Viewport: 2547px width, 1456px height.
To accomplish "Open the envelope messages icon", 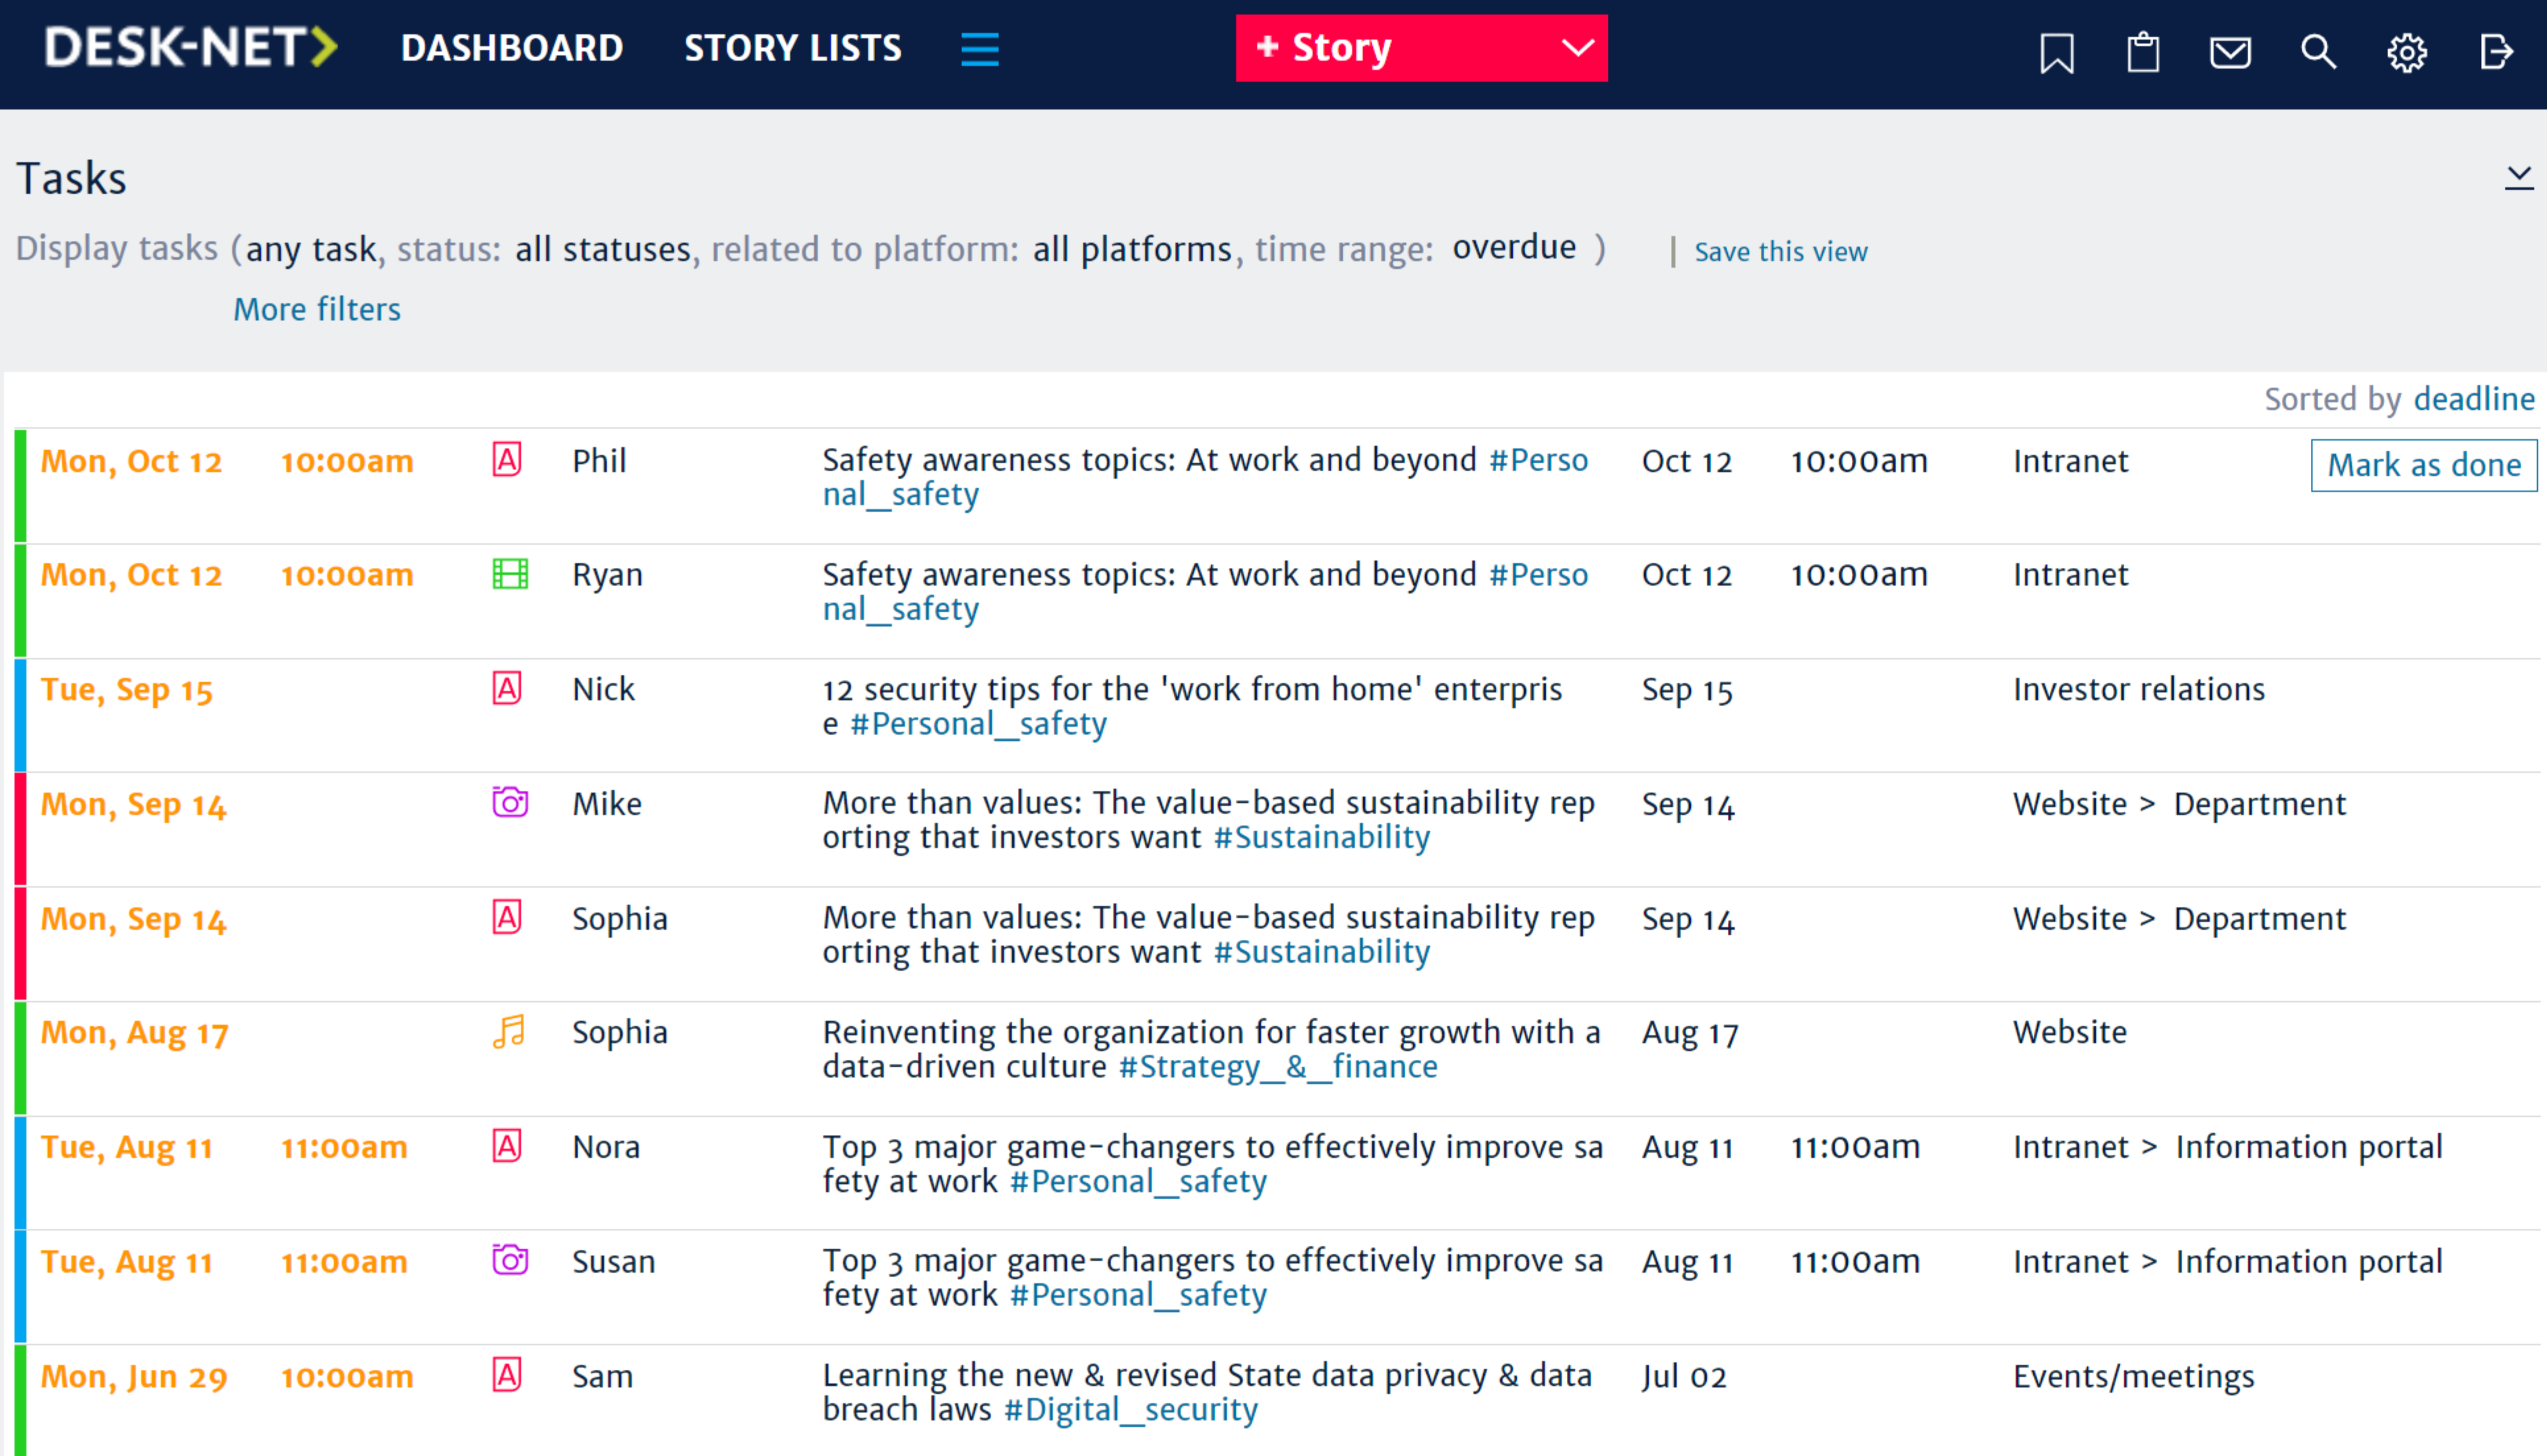I will (x=2229, y=51).
